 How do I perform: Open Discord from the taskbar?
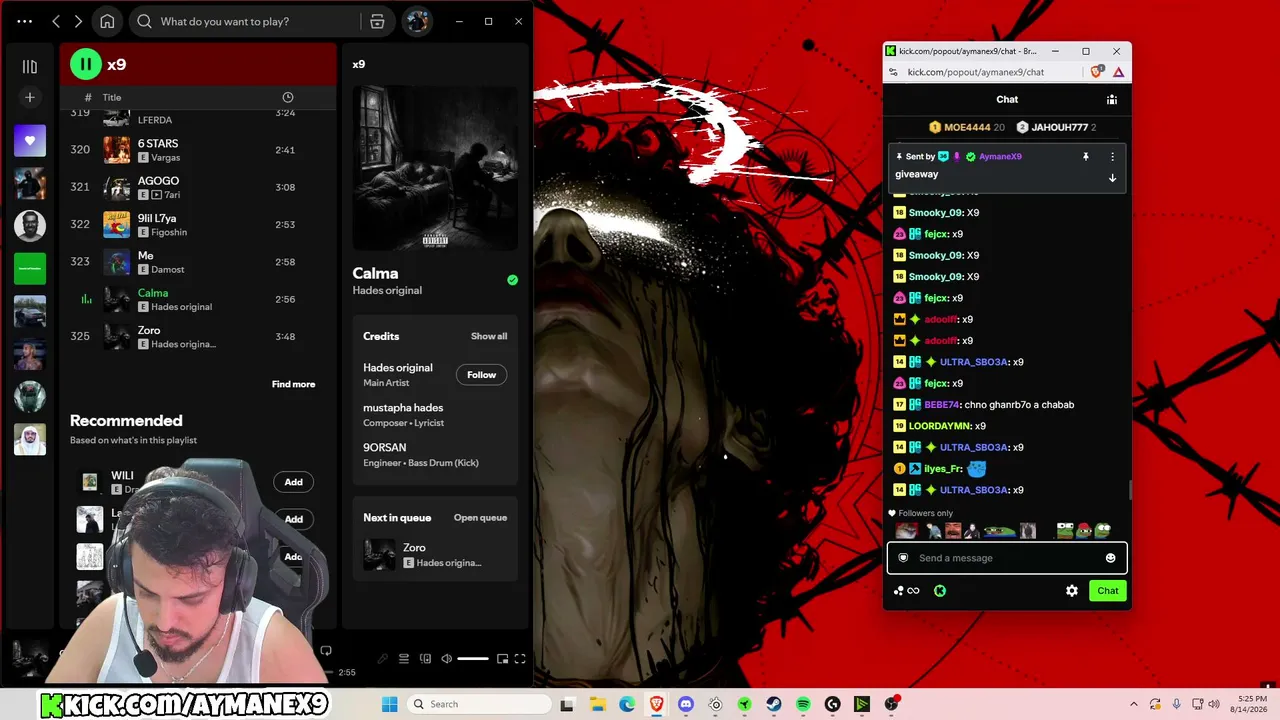click(686, 704)
